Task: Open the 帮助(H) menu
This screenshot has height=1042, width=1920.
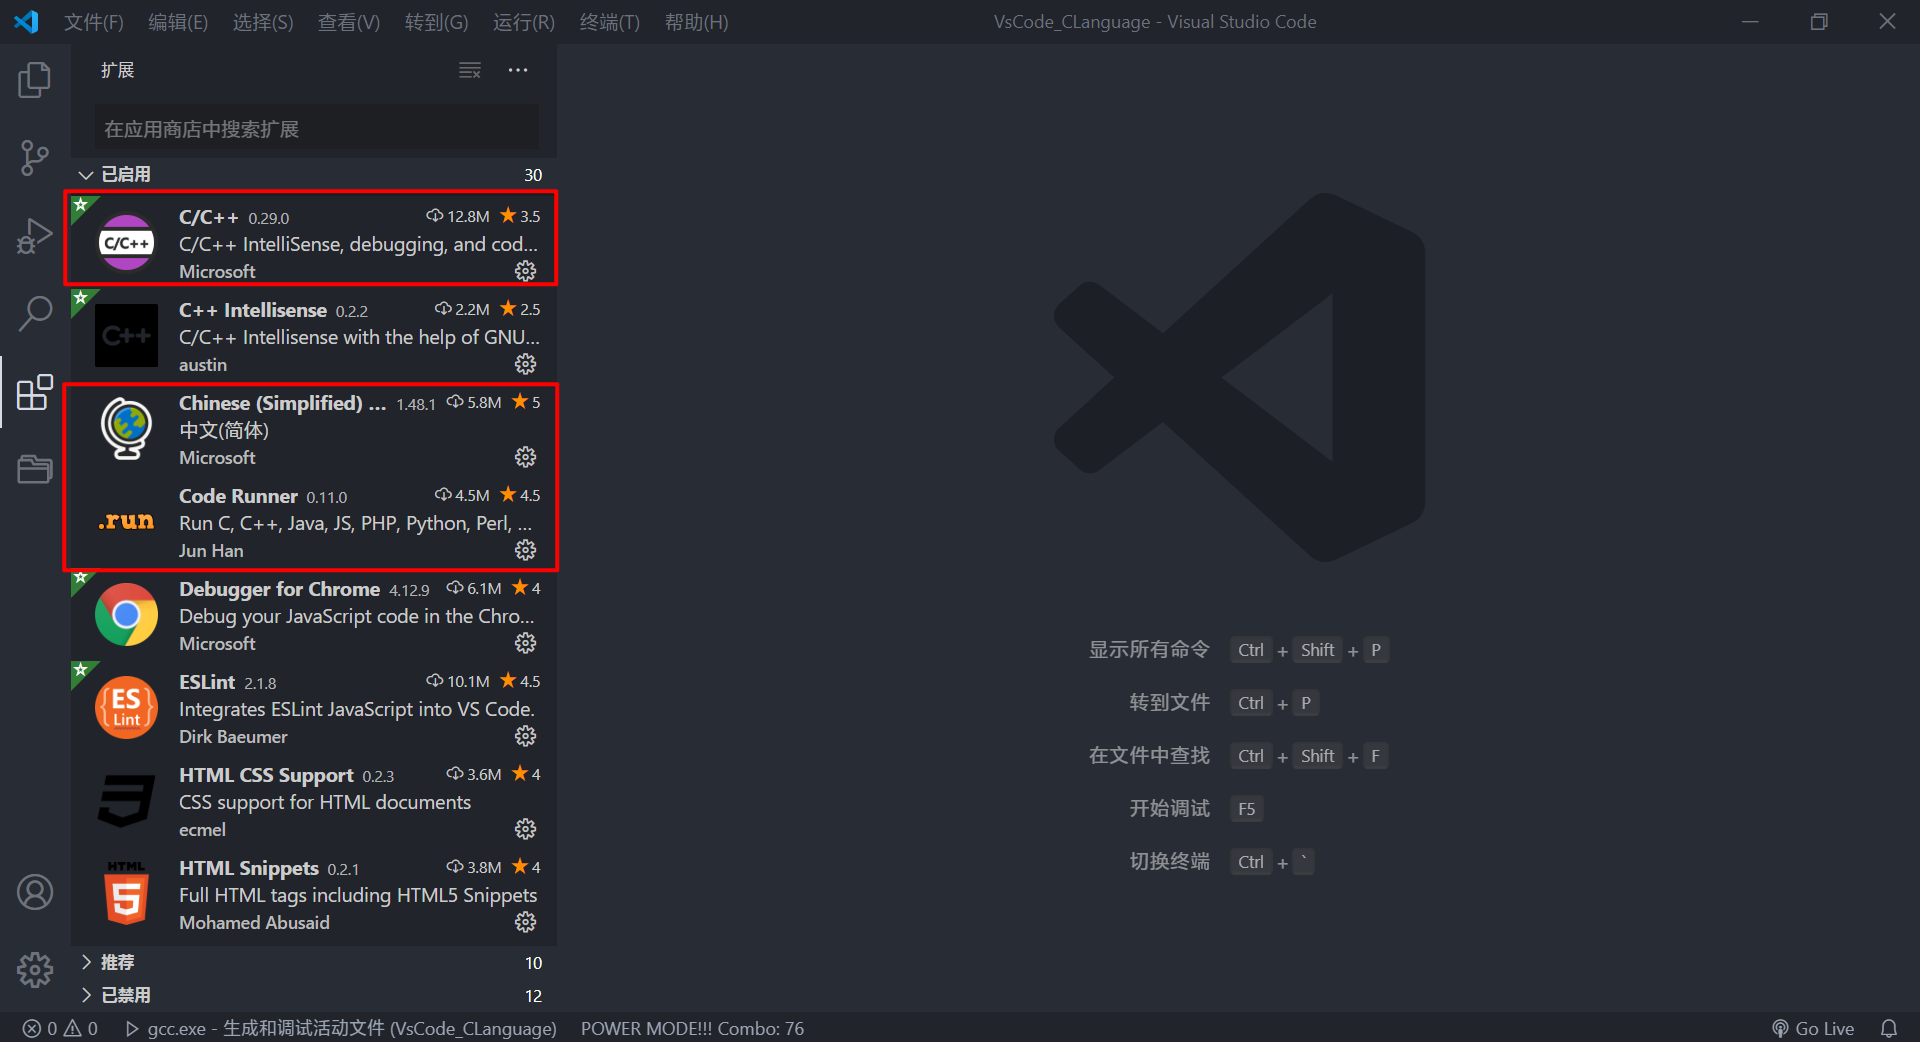Action: pos(696,22)
